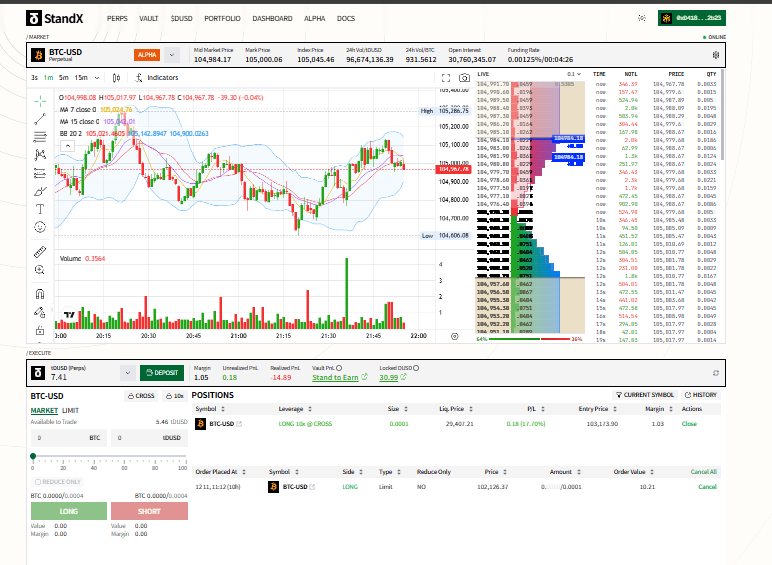The image size is (772, 565).
Task: Take a chart snapshot with camera icon
Action: (x=464, y=78)
